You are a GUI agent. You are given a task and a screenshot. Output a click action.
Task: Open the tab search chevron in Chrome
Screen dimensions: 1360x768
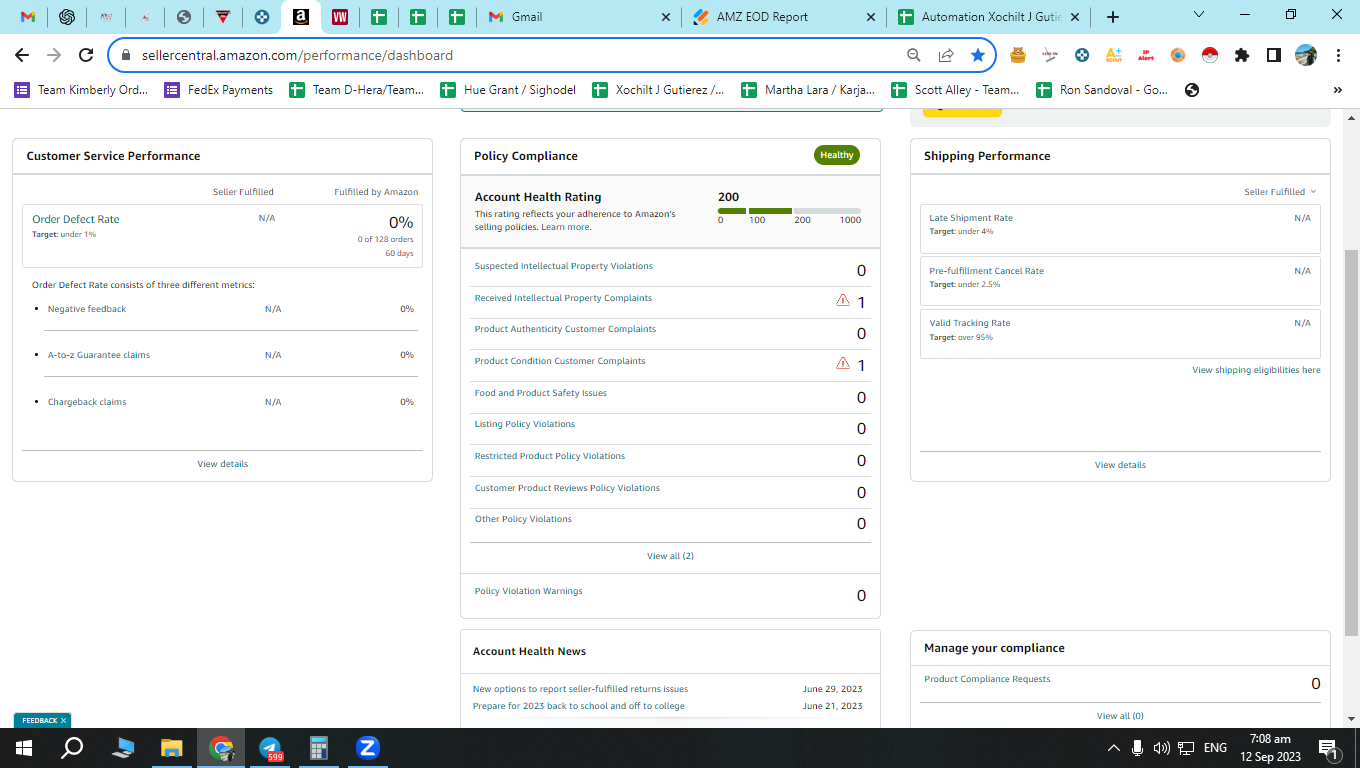click(1201, 15)
